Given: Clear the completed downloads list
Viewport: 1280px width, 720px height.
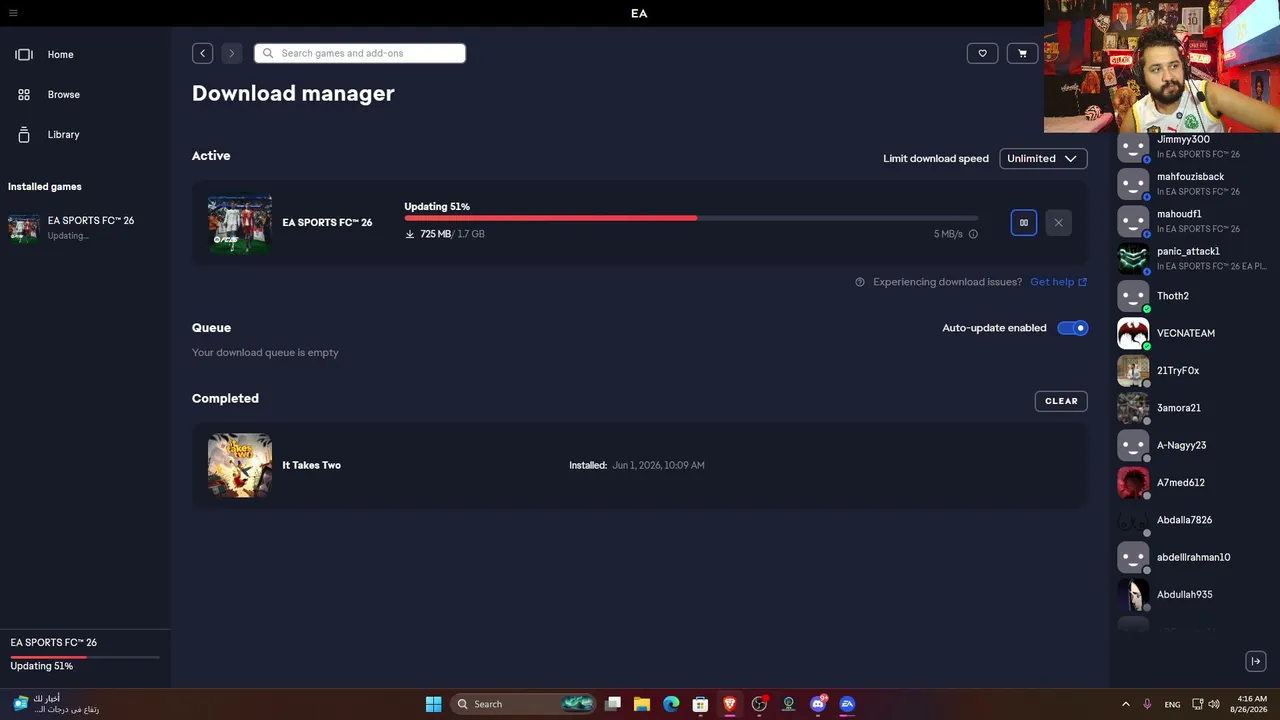Looking at the screenshot, I should 1061,401.
